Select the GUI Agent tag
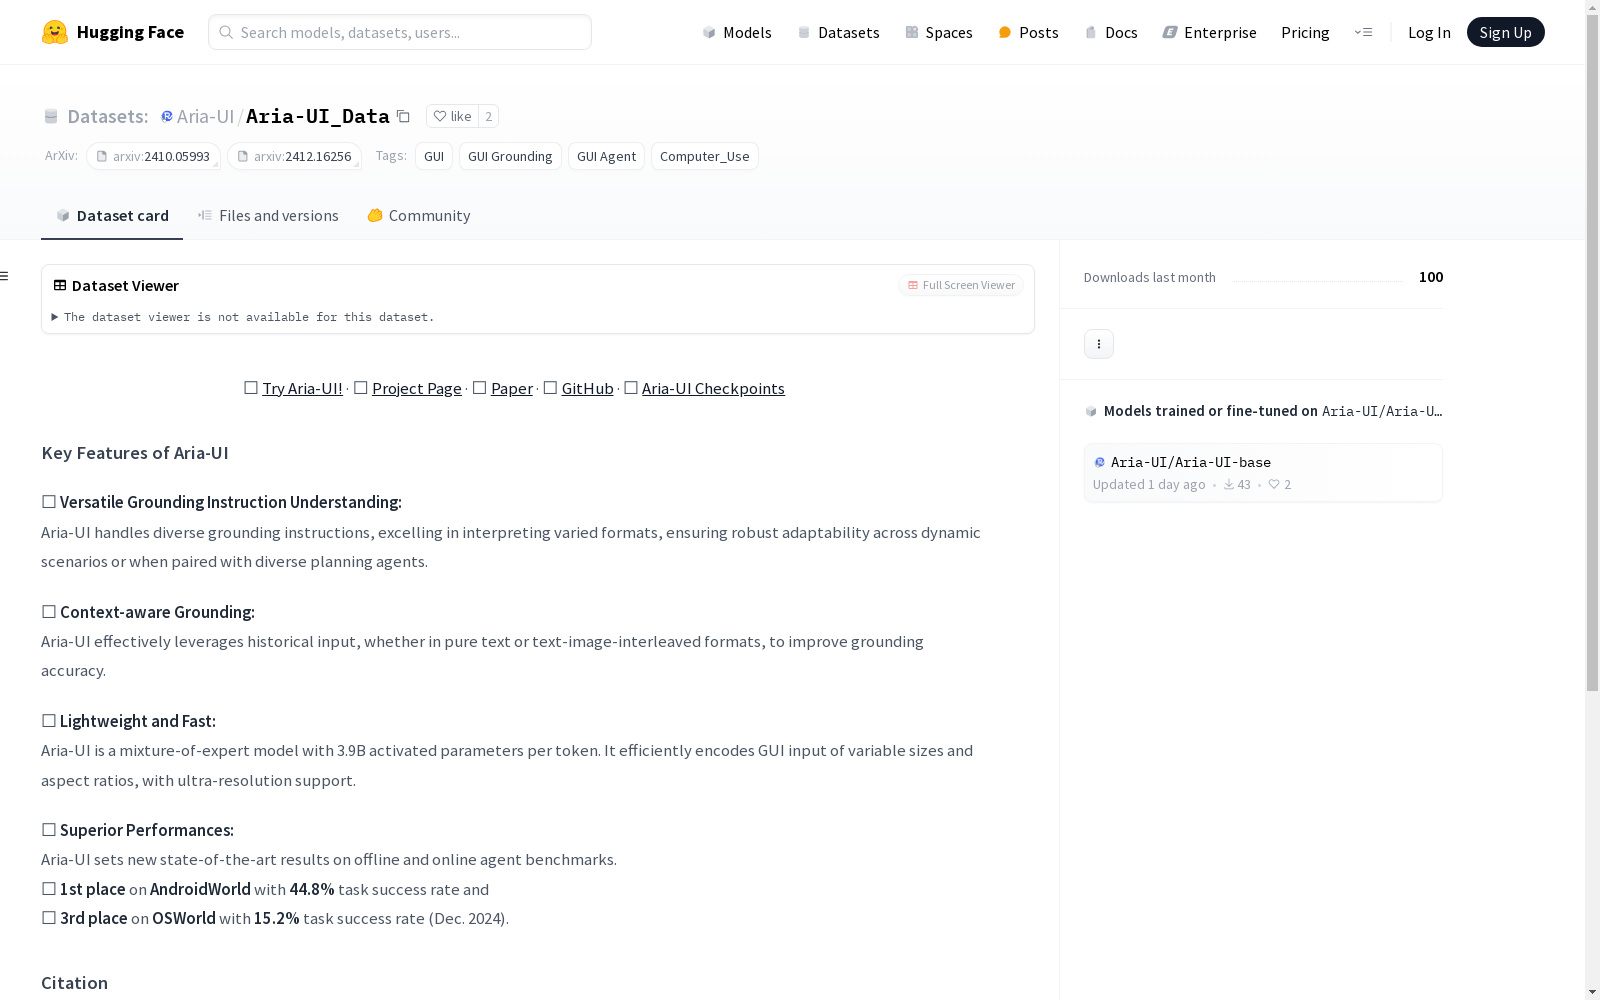 point(606,156)
